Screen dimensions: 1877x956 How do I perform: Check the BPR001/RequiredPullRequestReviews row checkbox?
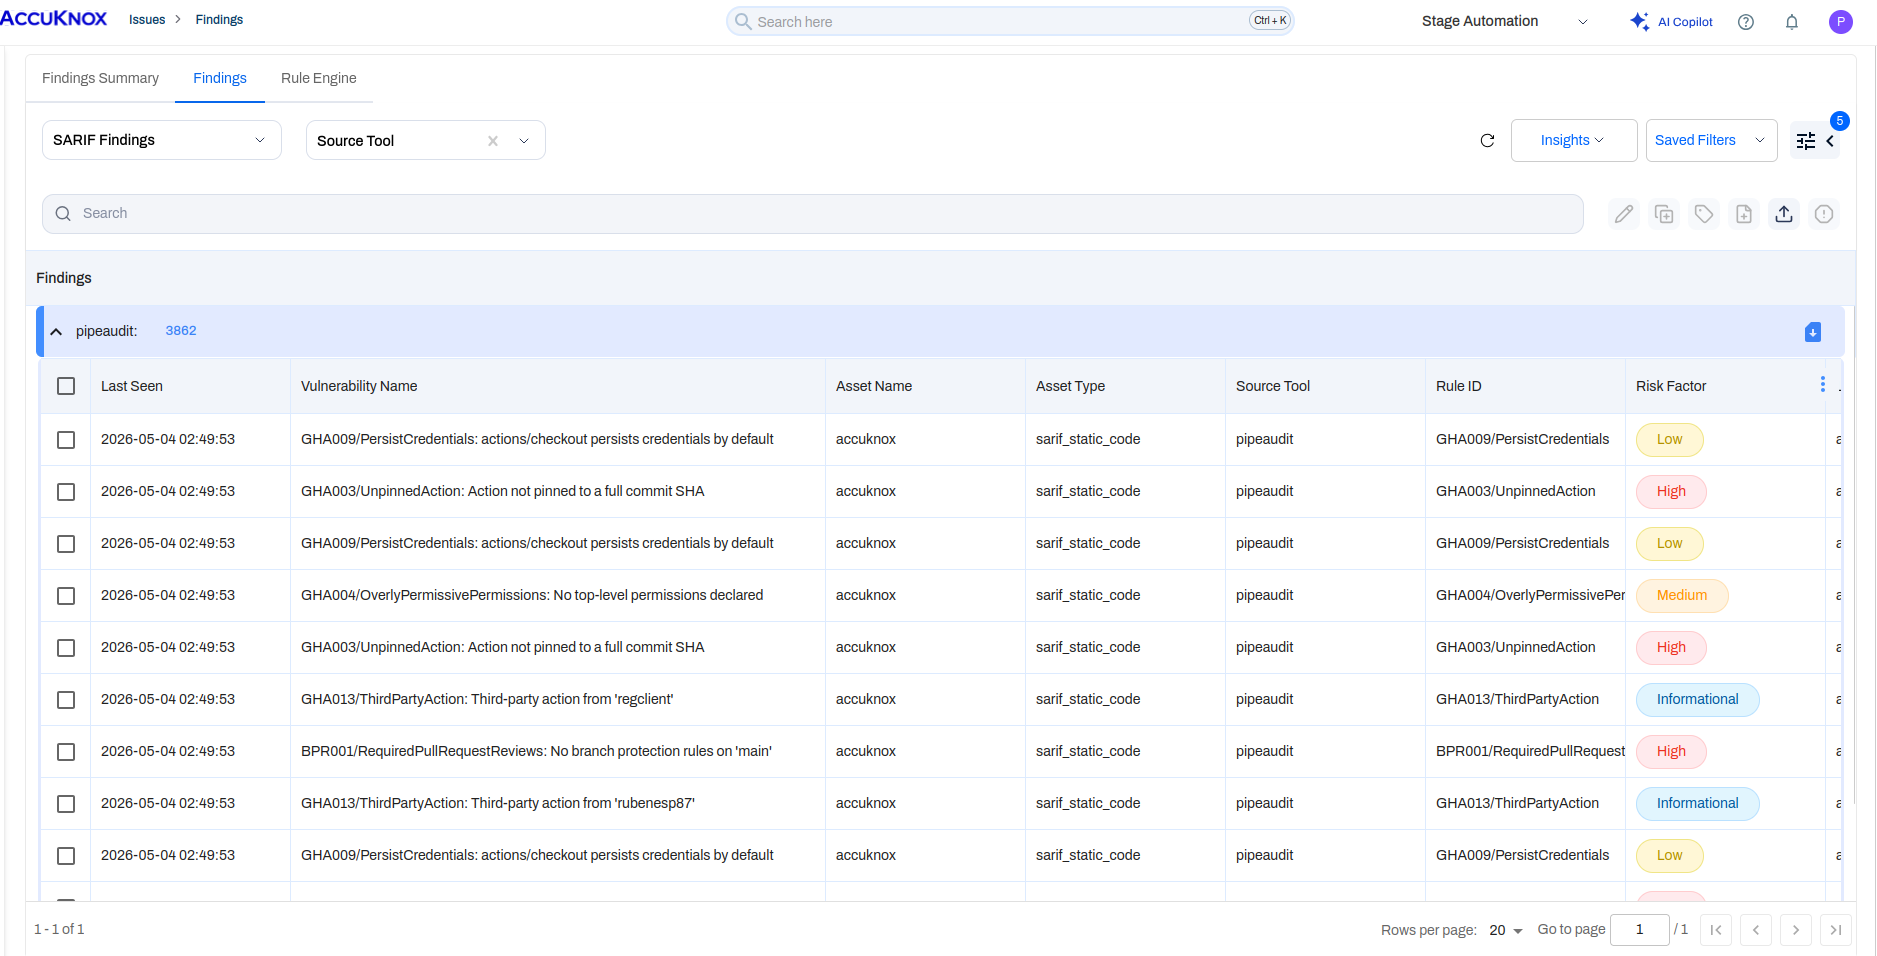pyautogui.click(x=66, y=752)
